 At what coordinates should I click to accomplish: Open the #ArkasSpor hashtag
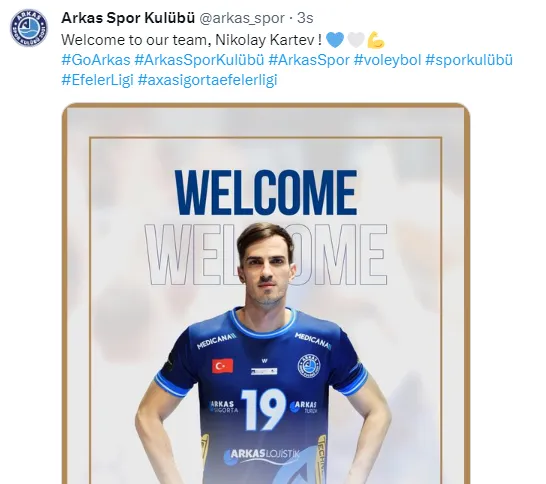tap(309, 60)
